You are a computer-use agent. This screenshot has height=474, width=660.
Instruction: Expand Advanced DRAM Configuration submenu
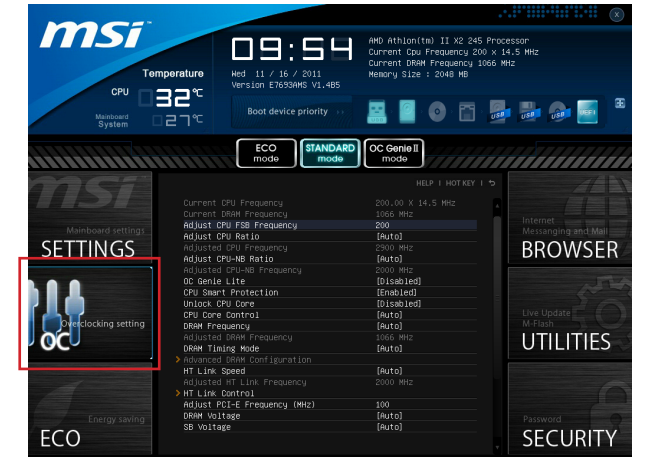(247, 360)
